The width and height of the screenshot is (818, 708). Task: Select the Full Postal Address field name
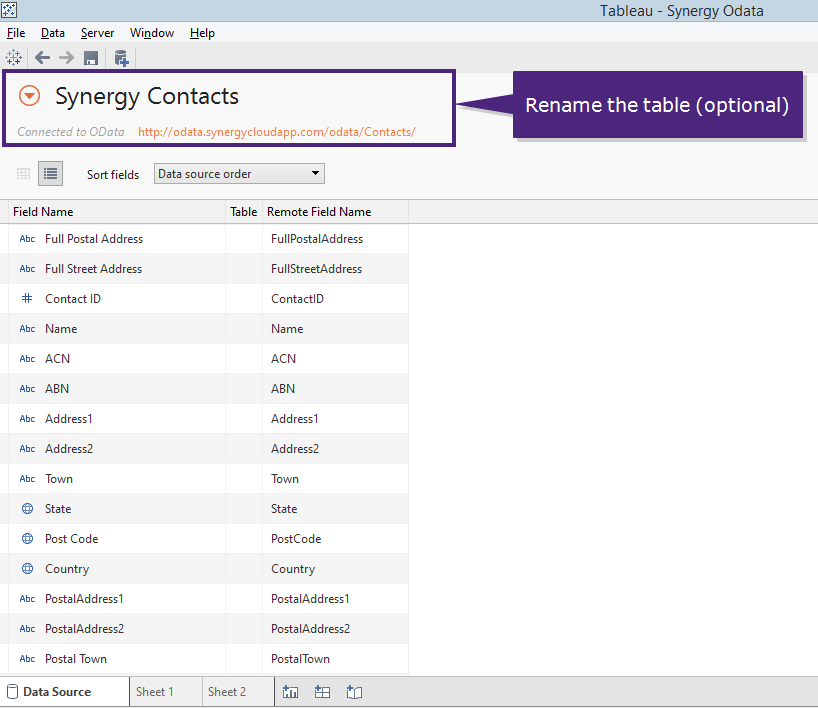[94, 239]
